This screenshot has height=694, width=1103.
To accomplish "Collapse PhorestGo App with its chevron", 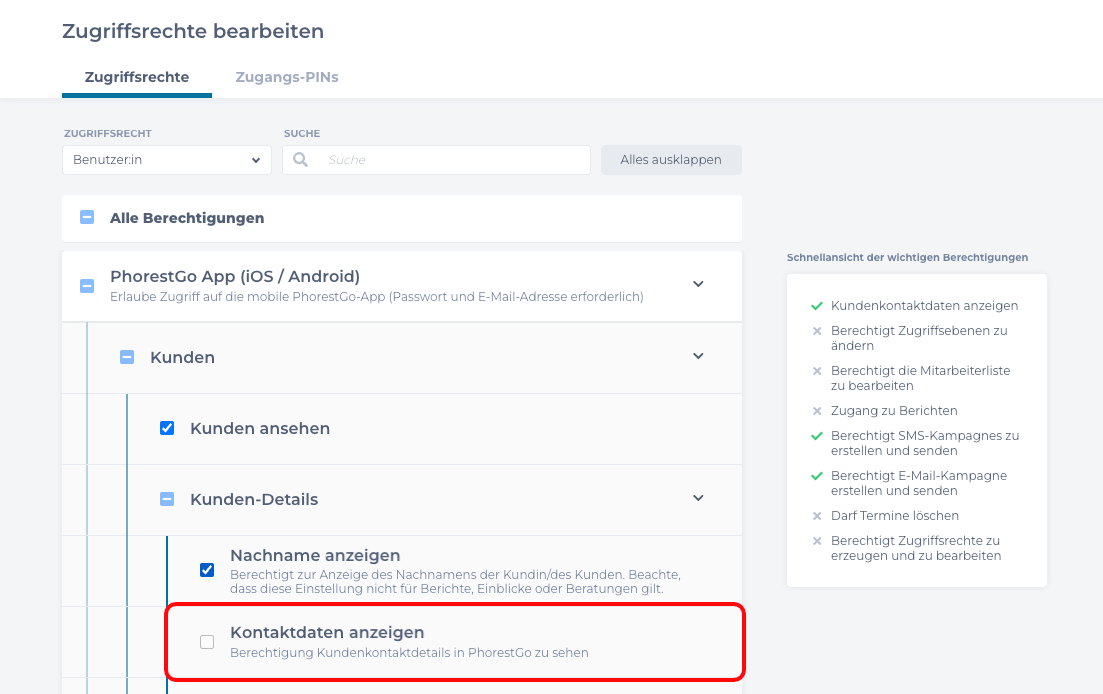I will point(698,284).
